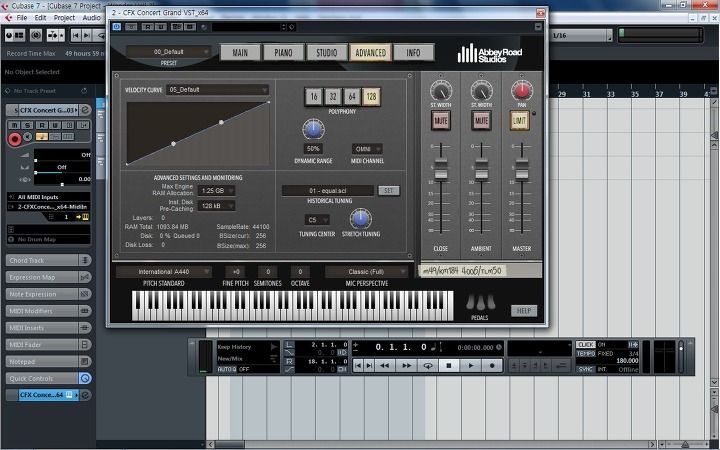Click the HELP button
720x450 pixels.
(524, 311)
